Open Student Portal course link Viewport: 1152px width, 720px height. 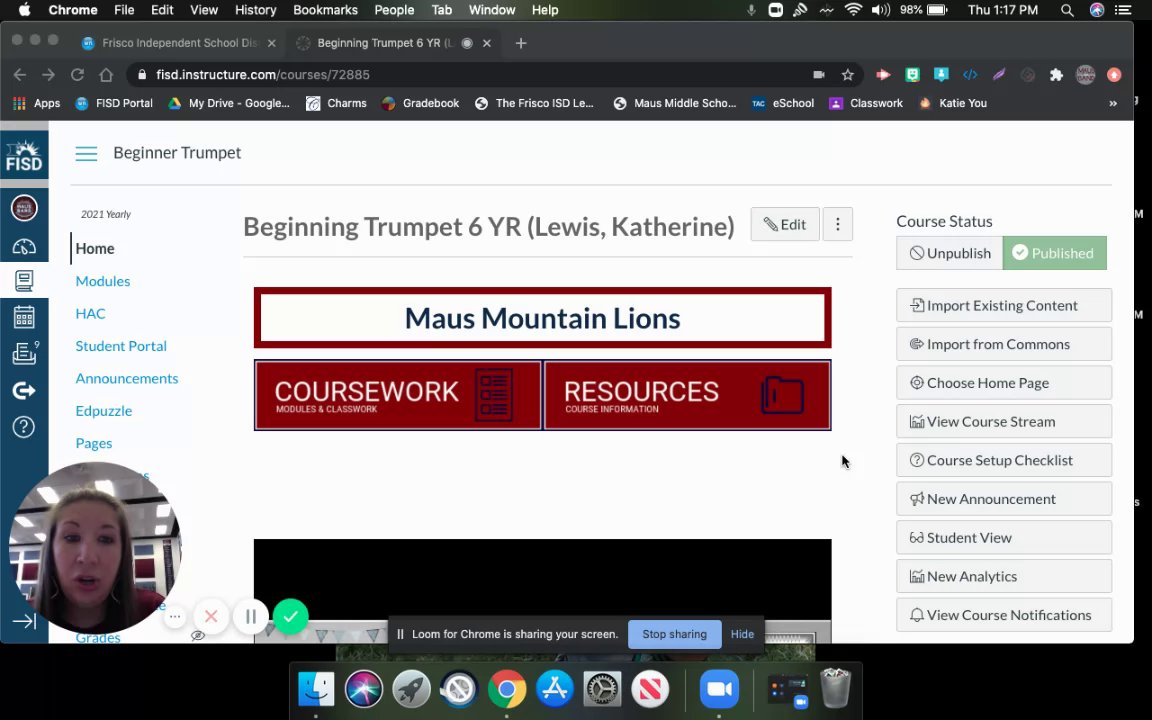tap(120, 346)
